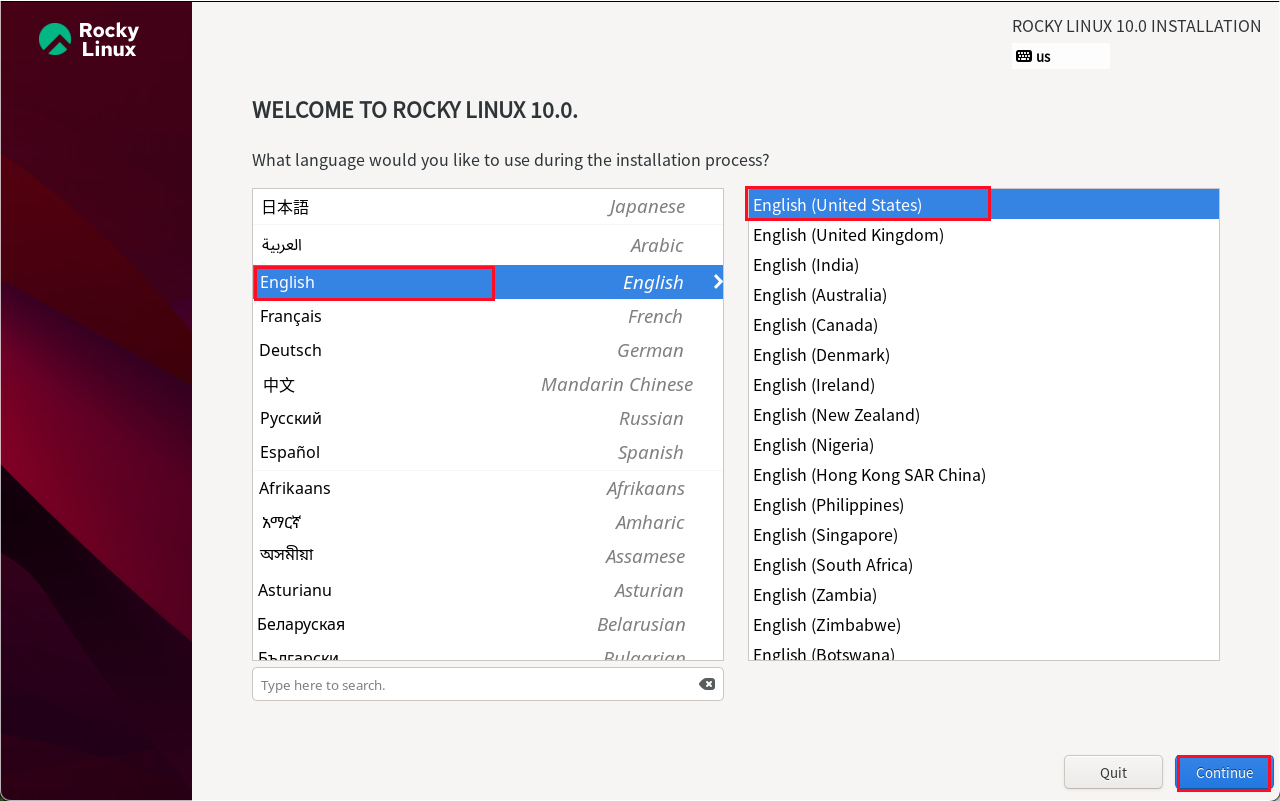Choose English (Nigeria) locale

coord(983,445)
